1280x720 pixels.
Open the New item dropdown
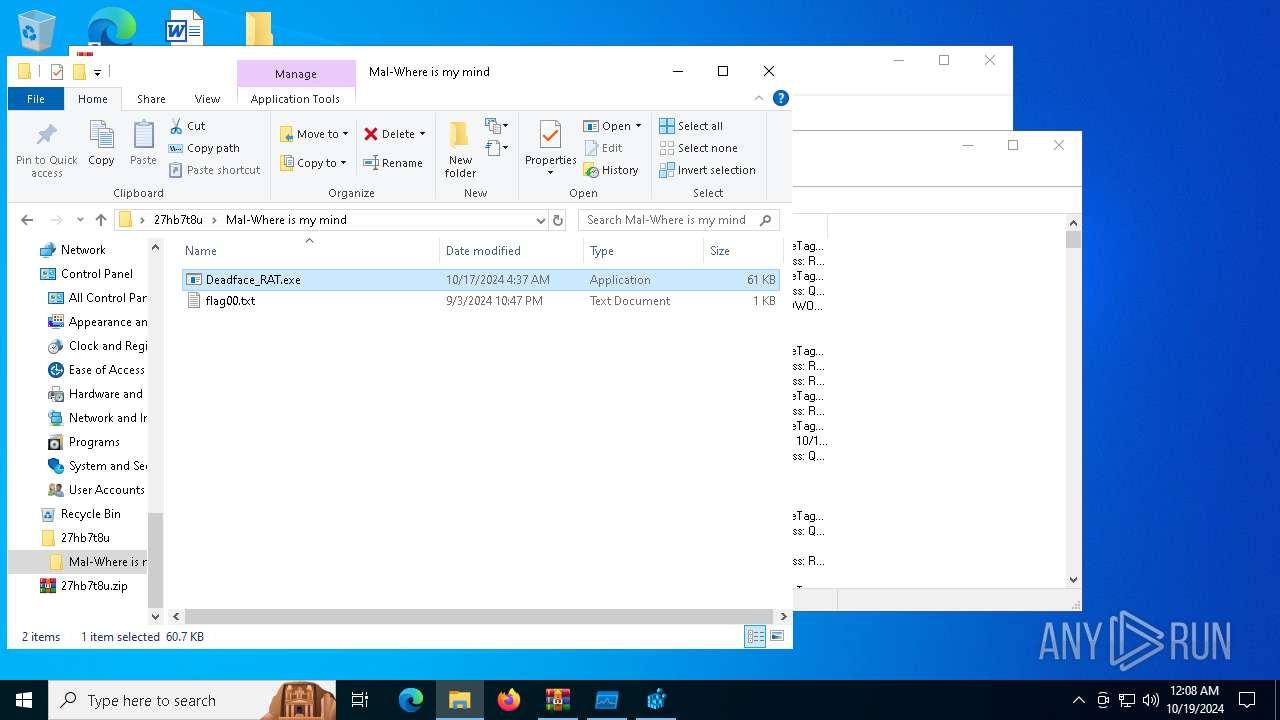[497, 126]
